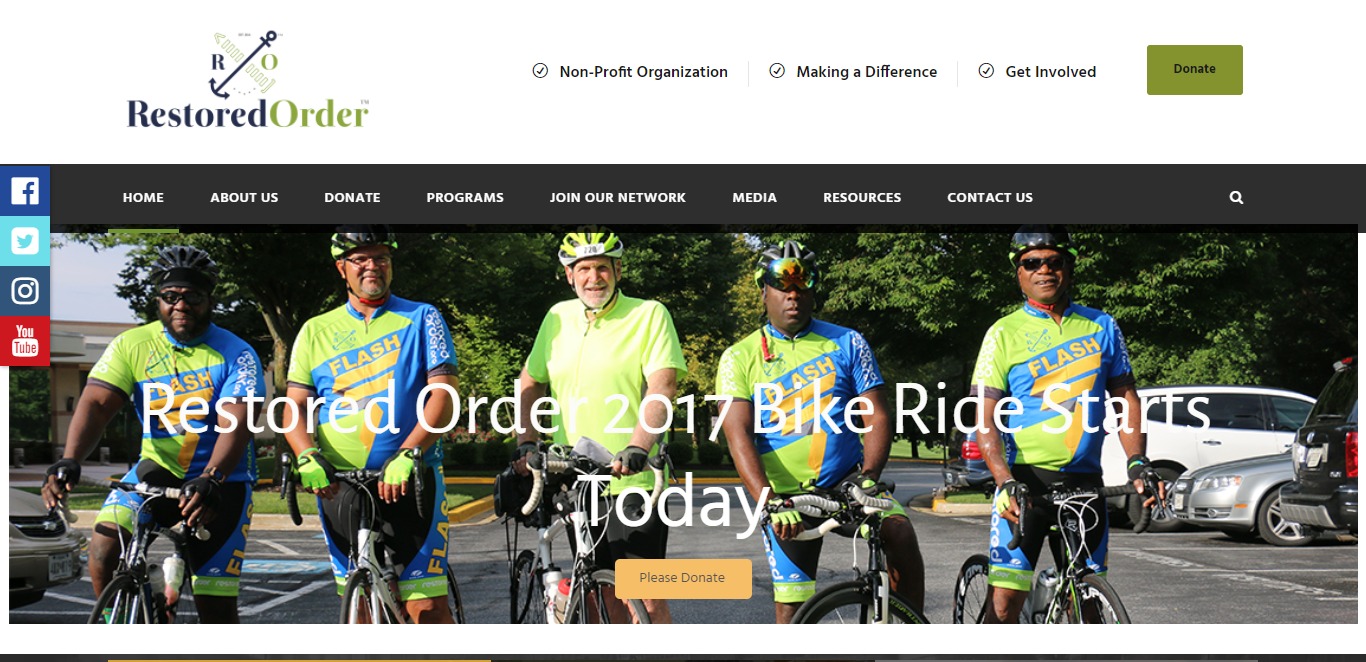
Task: Open the ABOUT US menu
Action: 244,198
